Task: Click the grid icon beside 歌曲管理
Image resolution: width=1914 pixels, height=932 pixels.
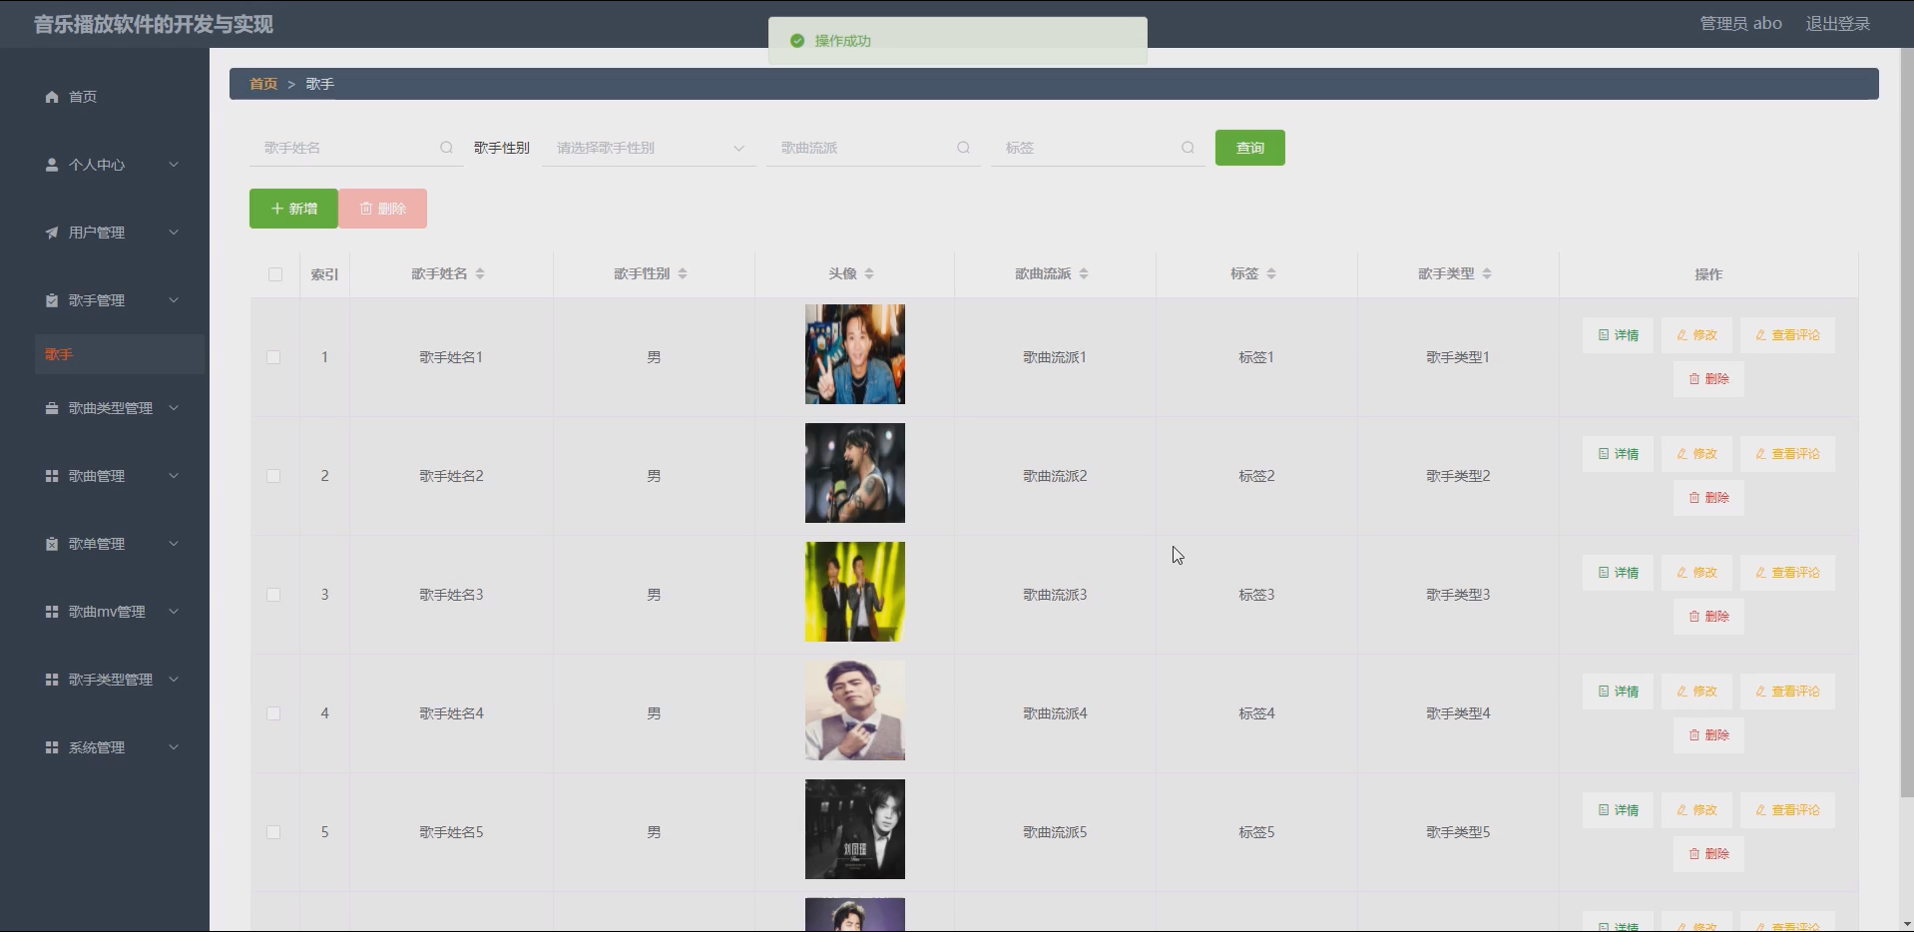Action: [52, 477]
